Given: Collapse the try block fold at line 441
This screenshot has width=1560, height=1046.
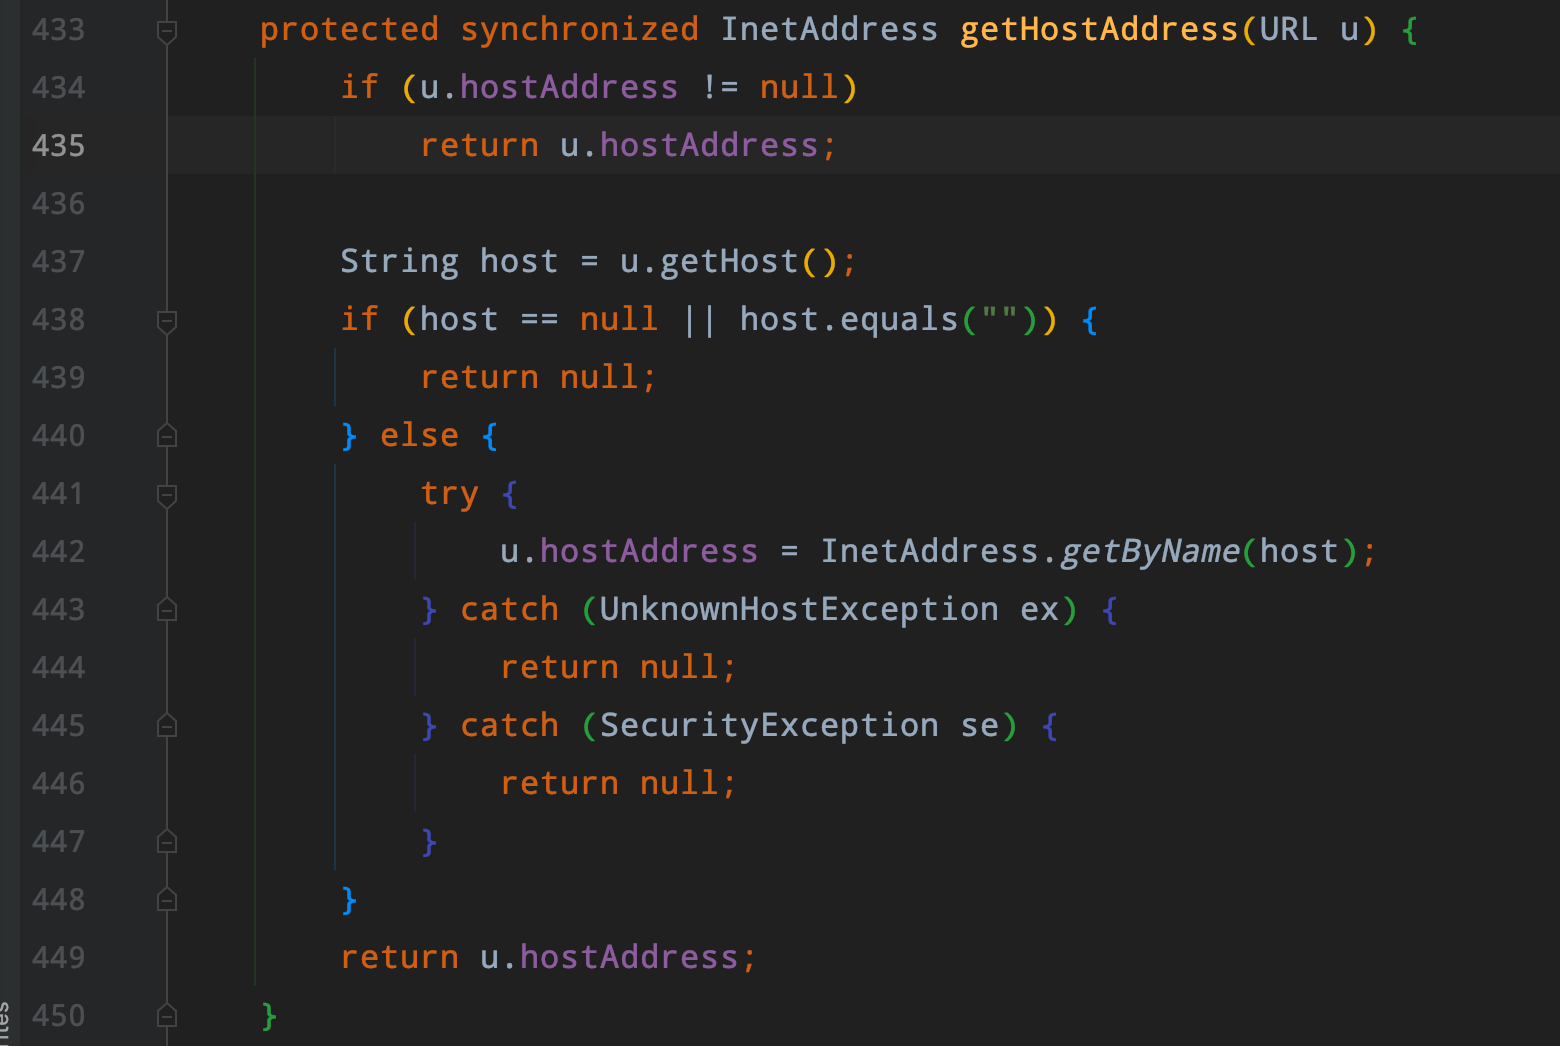Looking at the screenshot, I should [x=166, y=493].
